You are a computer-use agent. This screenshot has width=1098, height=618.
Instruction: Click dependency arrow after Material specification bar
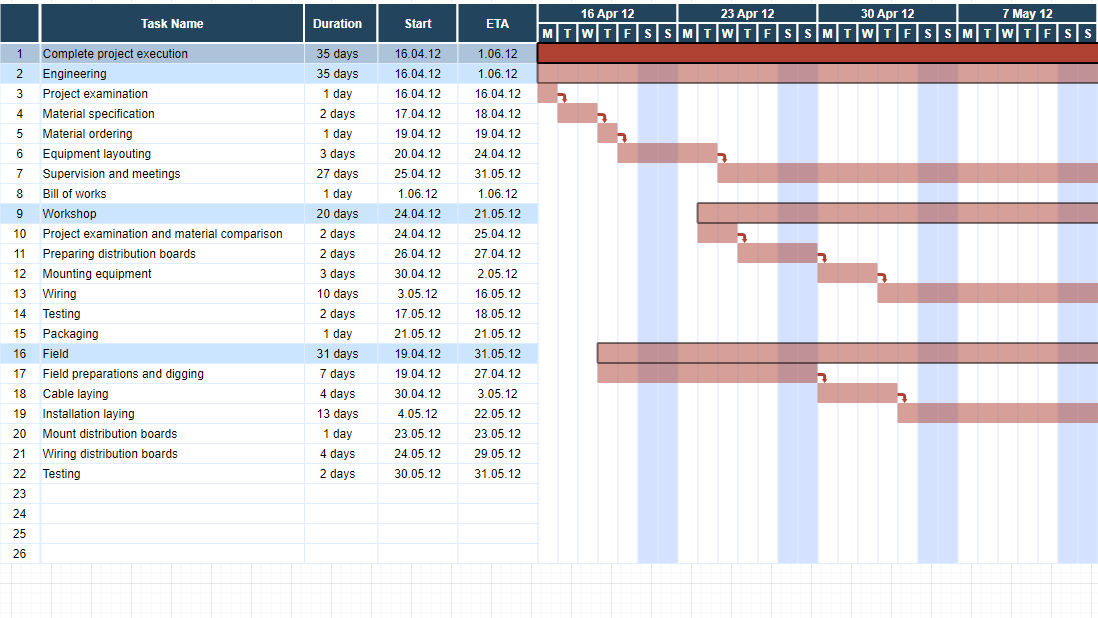pos(603,118)
